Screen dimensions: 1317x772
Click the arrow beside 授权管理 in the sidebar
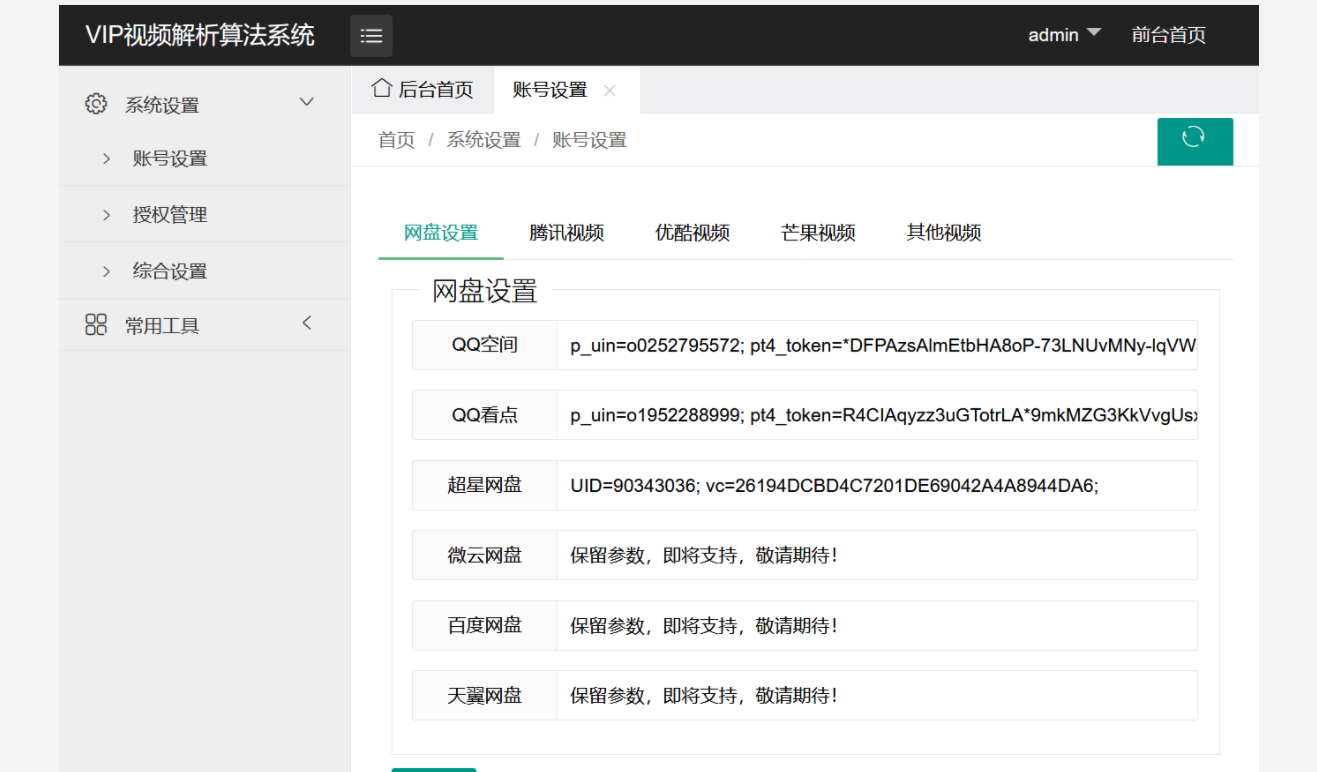click(x=106, y=215)
